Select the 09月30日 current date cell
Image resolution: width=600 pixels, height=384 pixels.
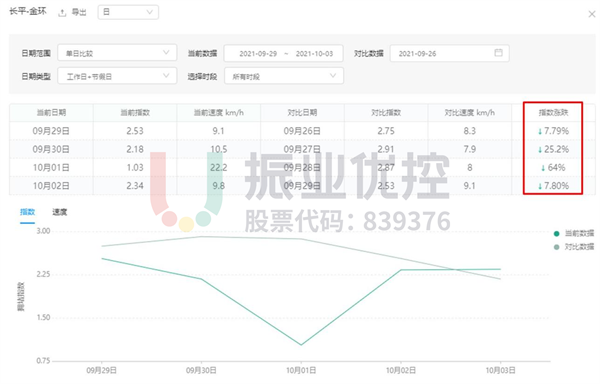tap(51, 149)
